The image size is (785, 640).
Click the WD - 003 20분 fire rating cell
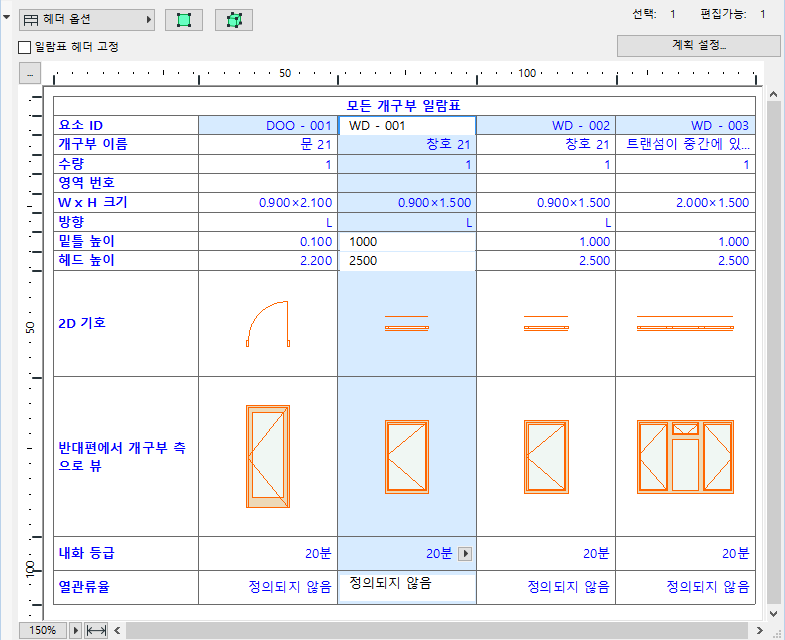[x=685, y=554]
